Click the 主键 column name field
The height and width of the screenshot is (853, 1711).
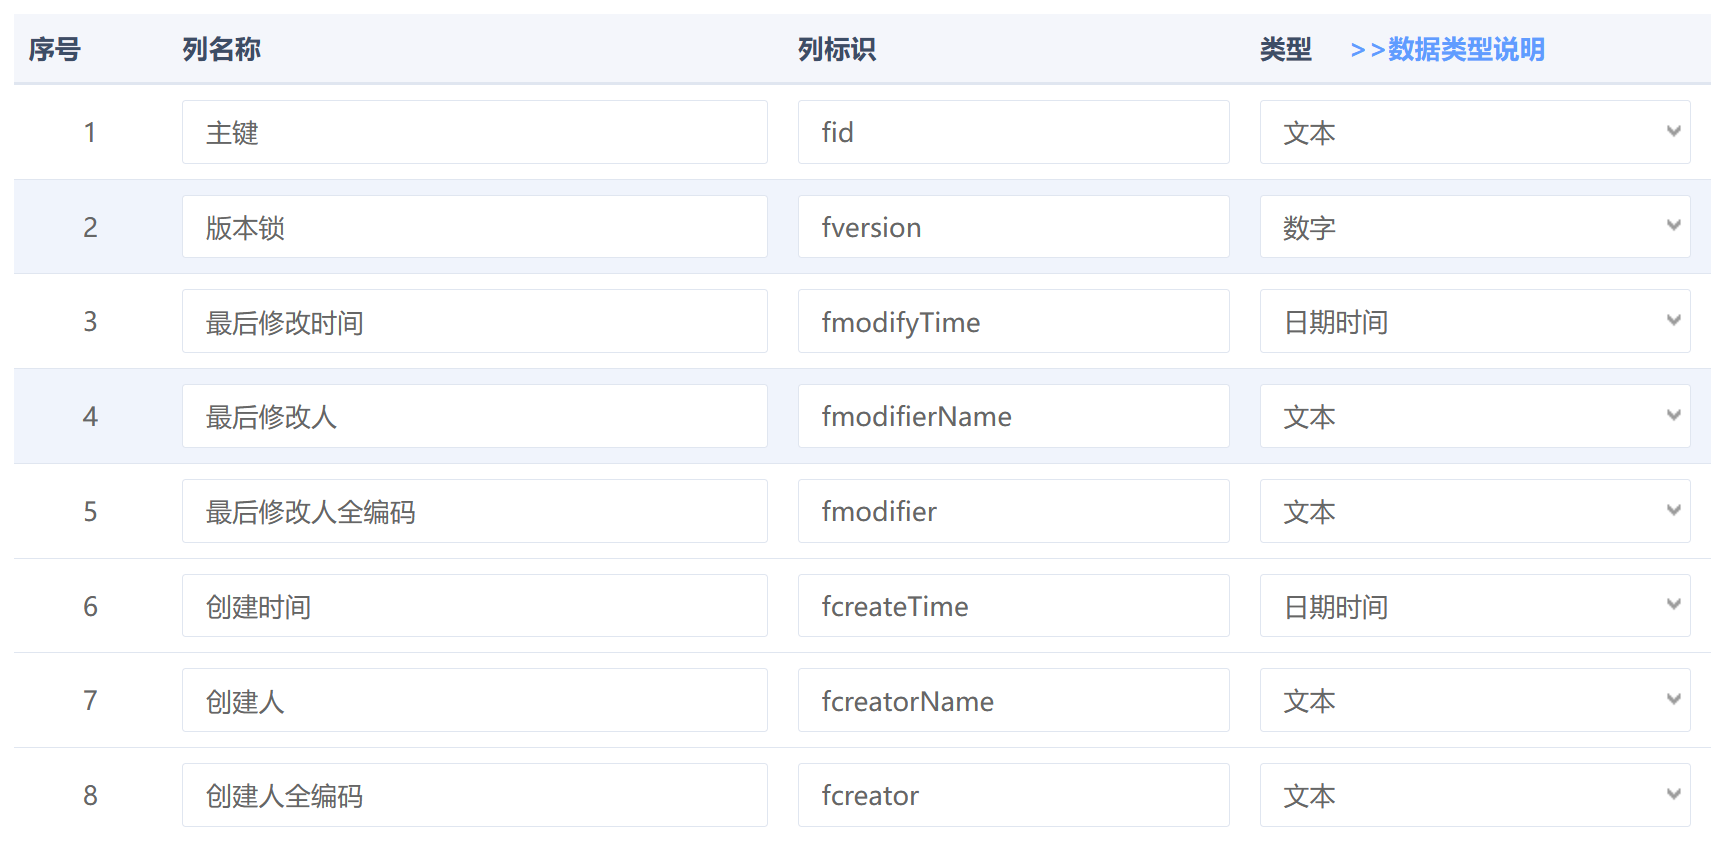(x=475, y=132)
